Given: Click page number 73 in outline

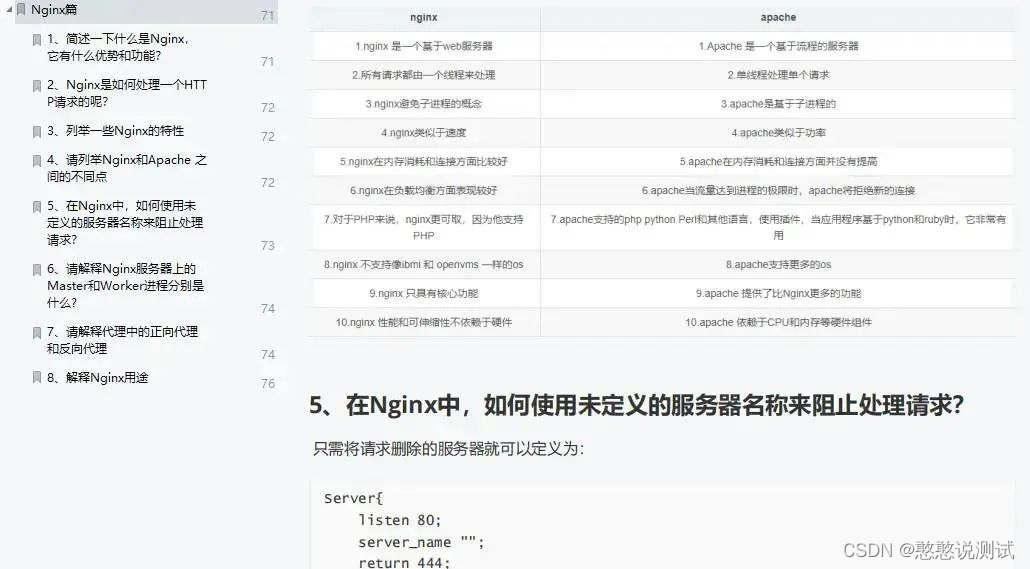Looking at the screenshot, I should click(x=268, y=246).
